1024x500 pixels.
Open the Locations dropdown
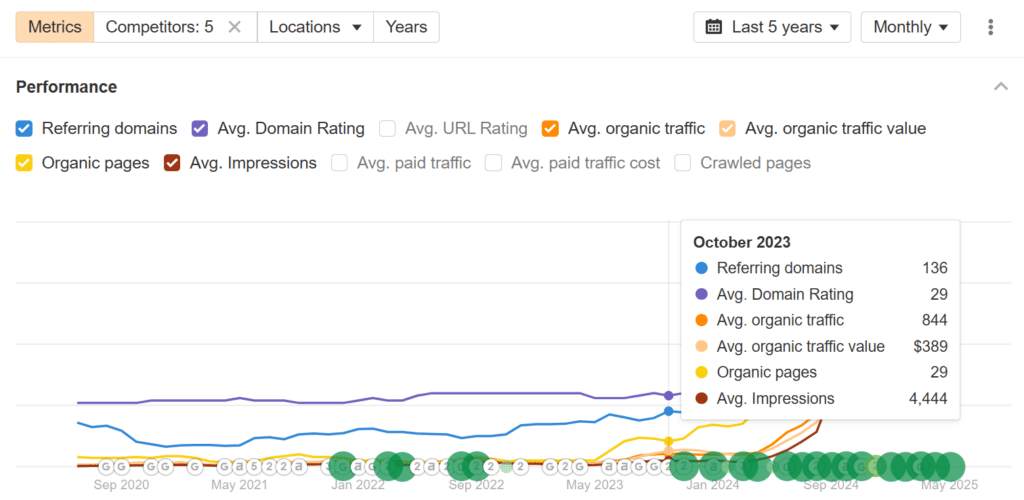(x=315, y=27)
